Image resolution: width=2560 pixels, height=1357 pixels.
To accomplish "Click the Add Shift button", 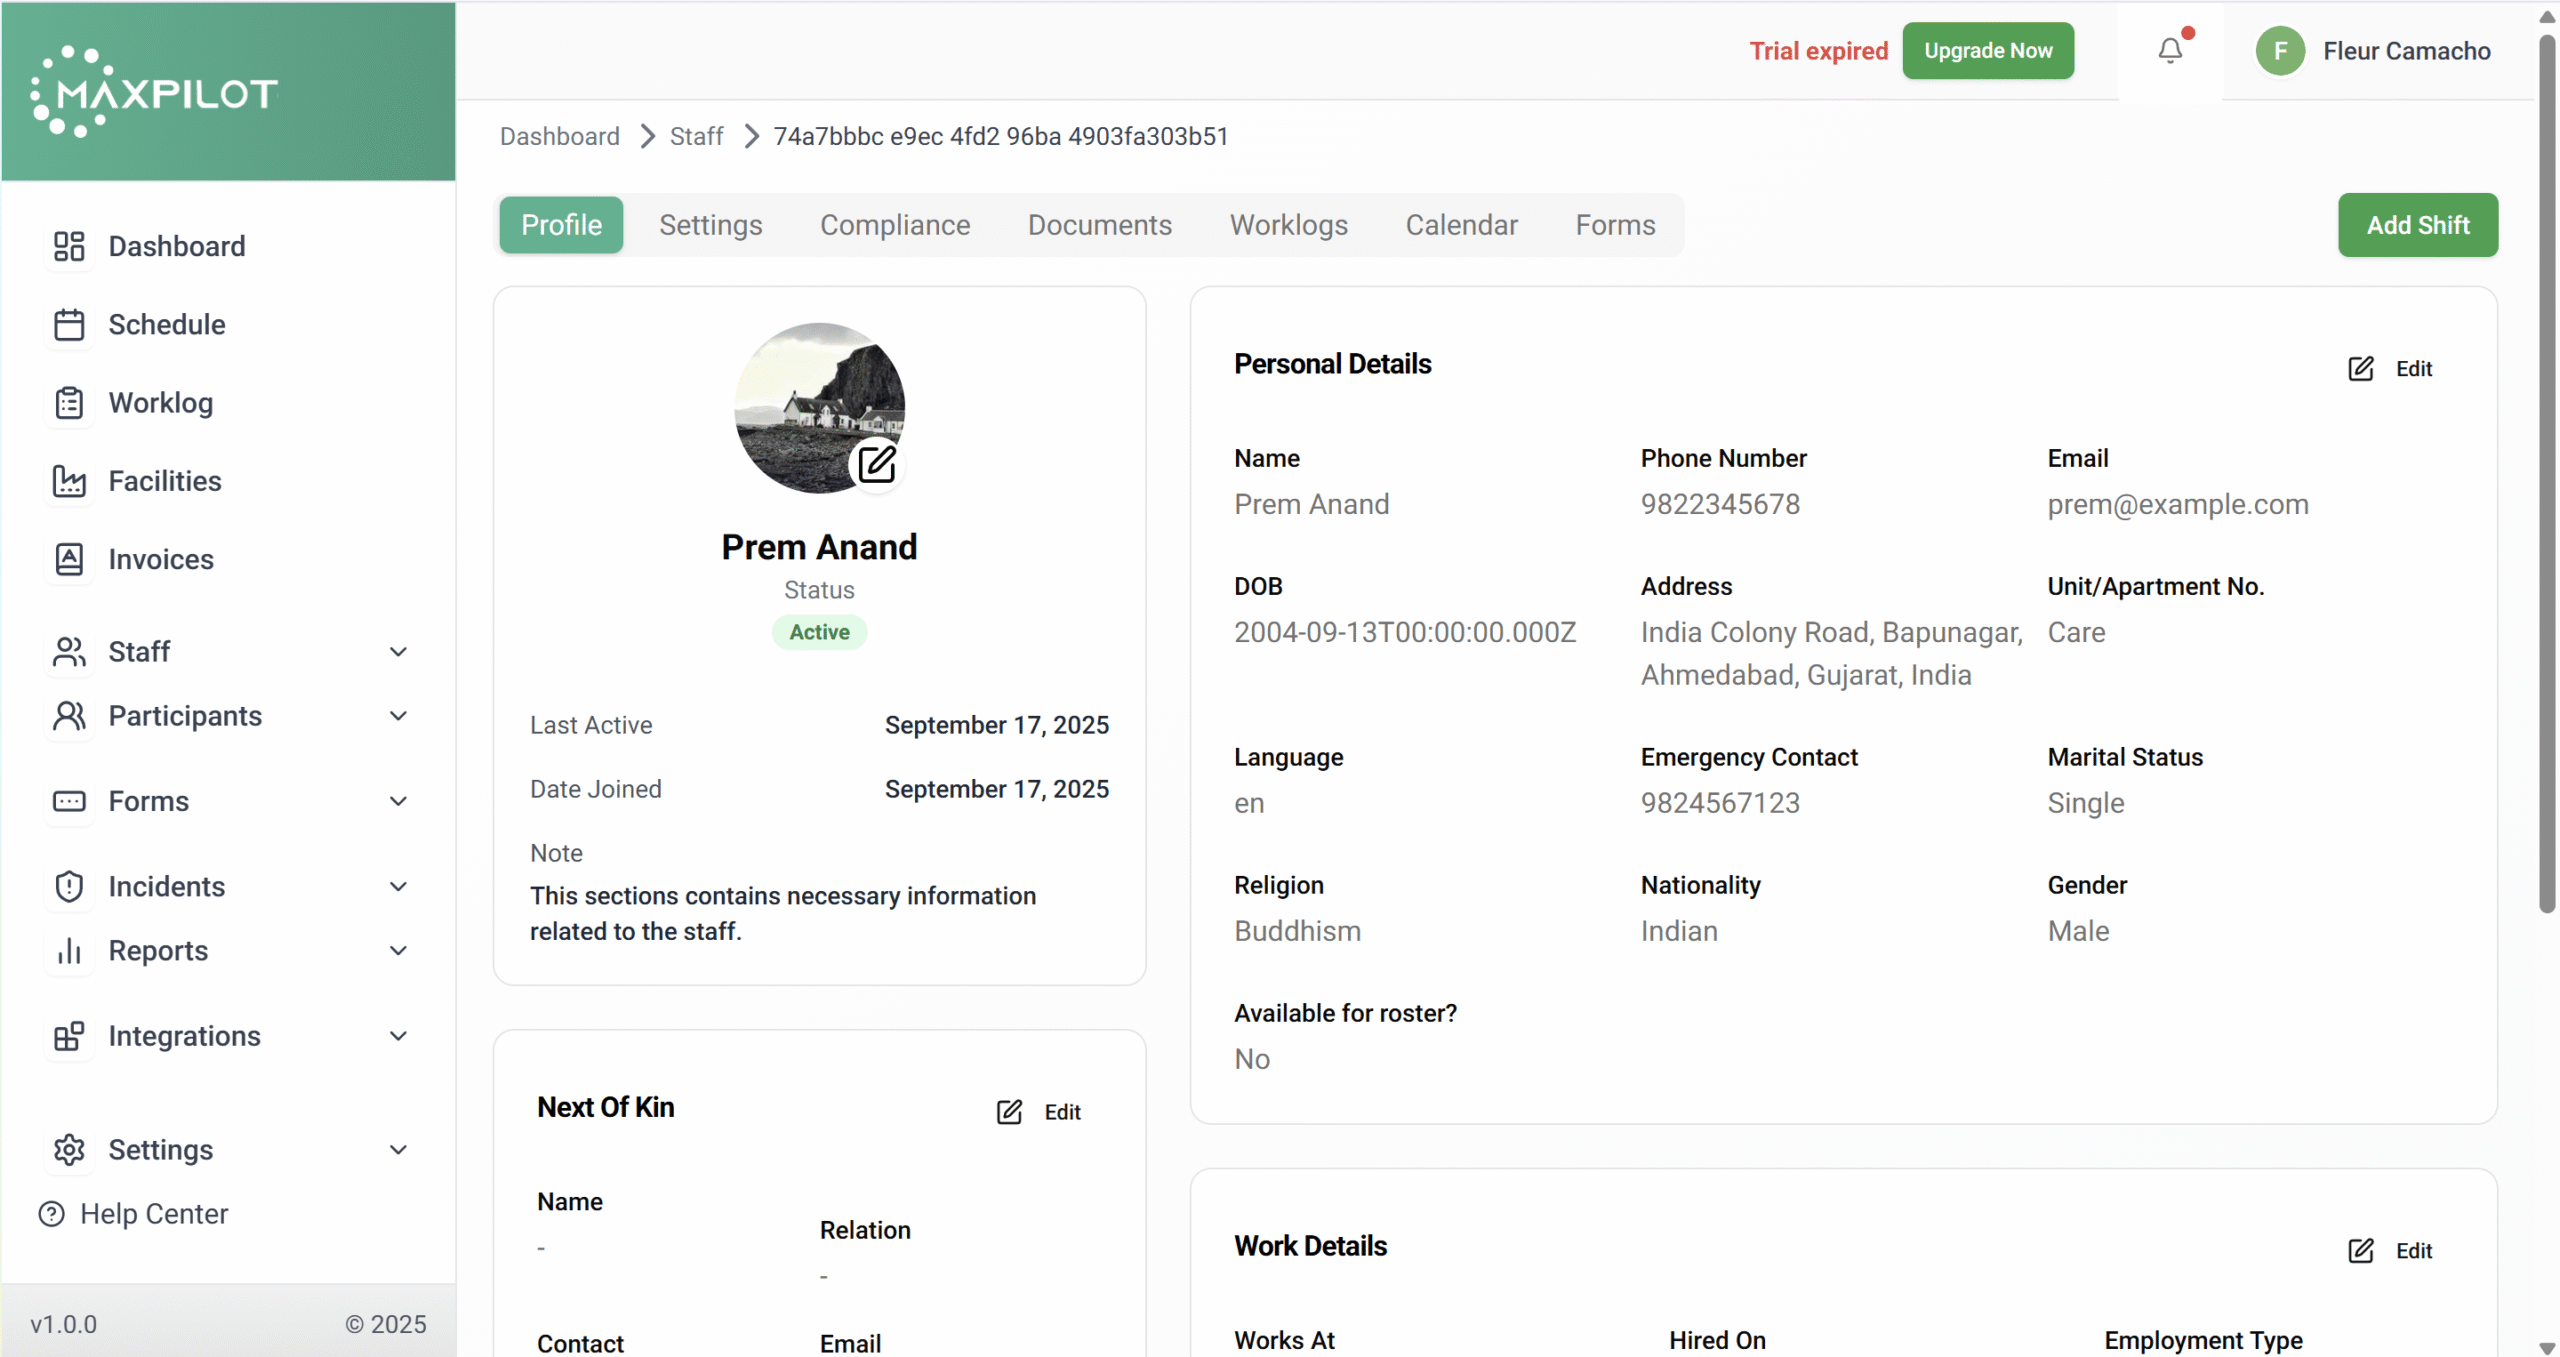I will [x=2416, y=225].
